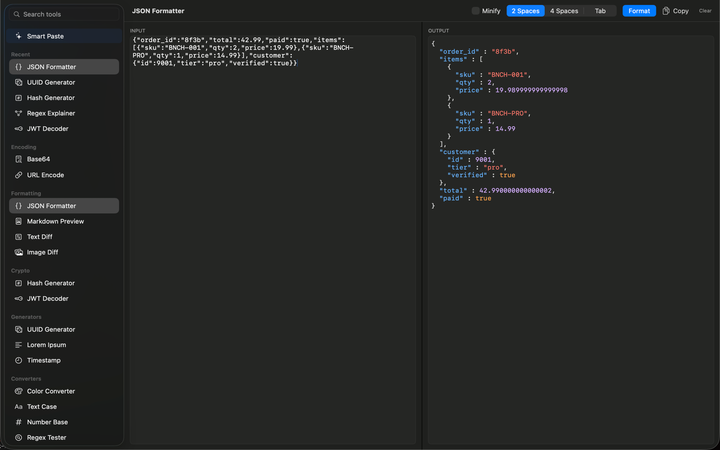The width and height of the screenshot is (720, 450).
Task: Click the Number Base label
Action: [x=47, y=422]
